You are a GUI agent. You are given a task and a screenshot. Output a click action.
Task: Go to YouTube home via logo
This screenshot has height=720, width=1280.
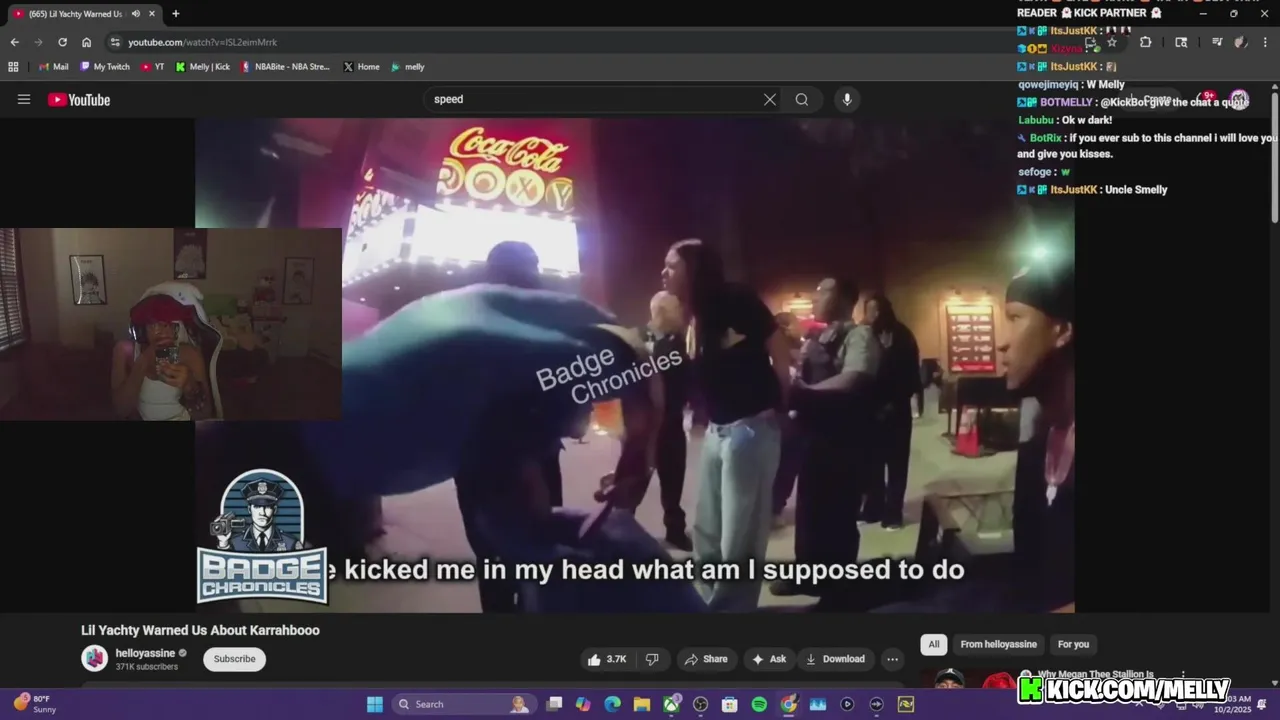pos(79,99)
